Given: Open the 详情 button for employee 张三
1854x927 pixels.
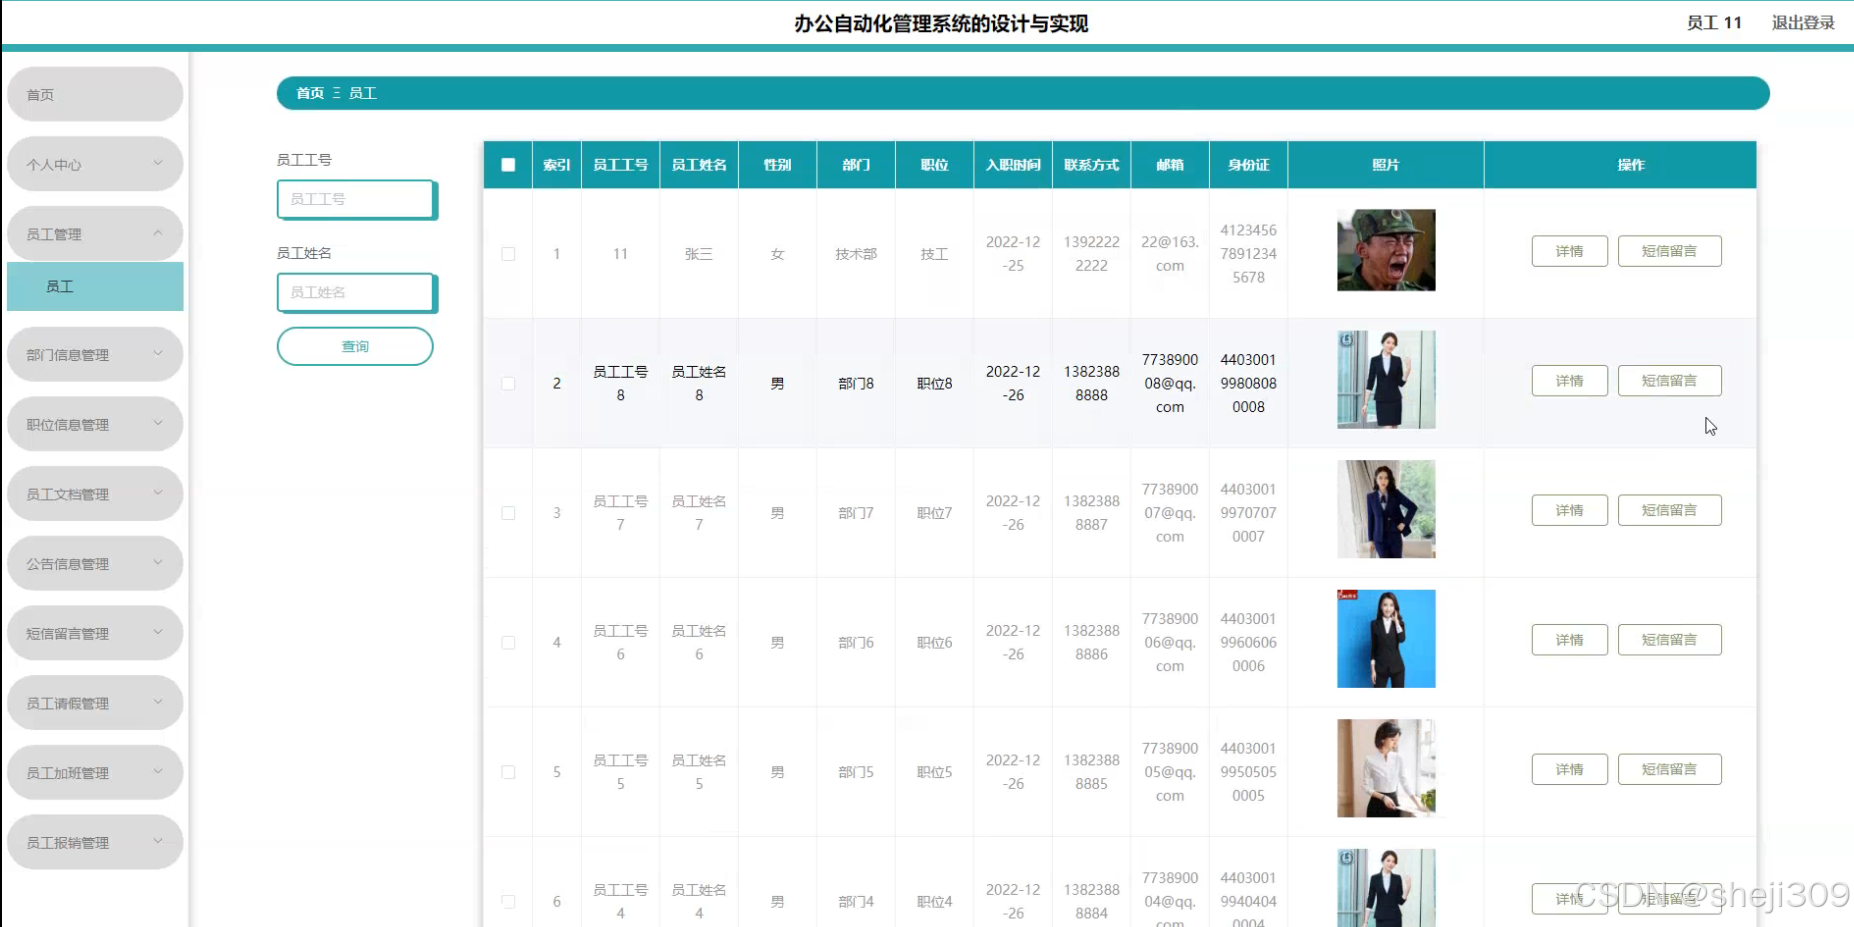Looking at the screenshot, I should point(1568,251).
